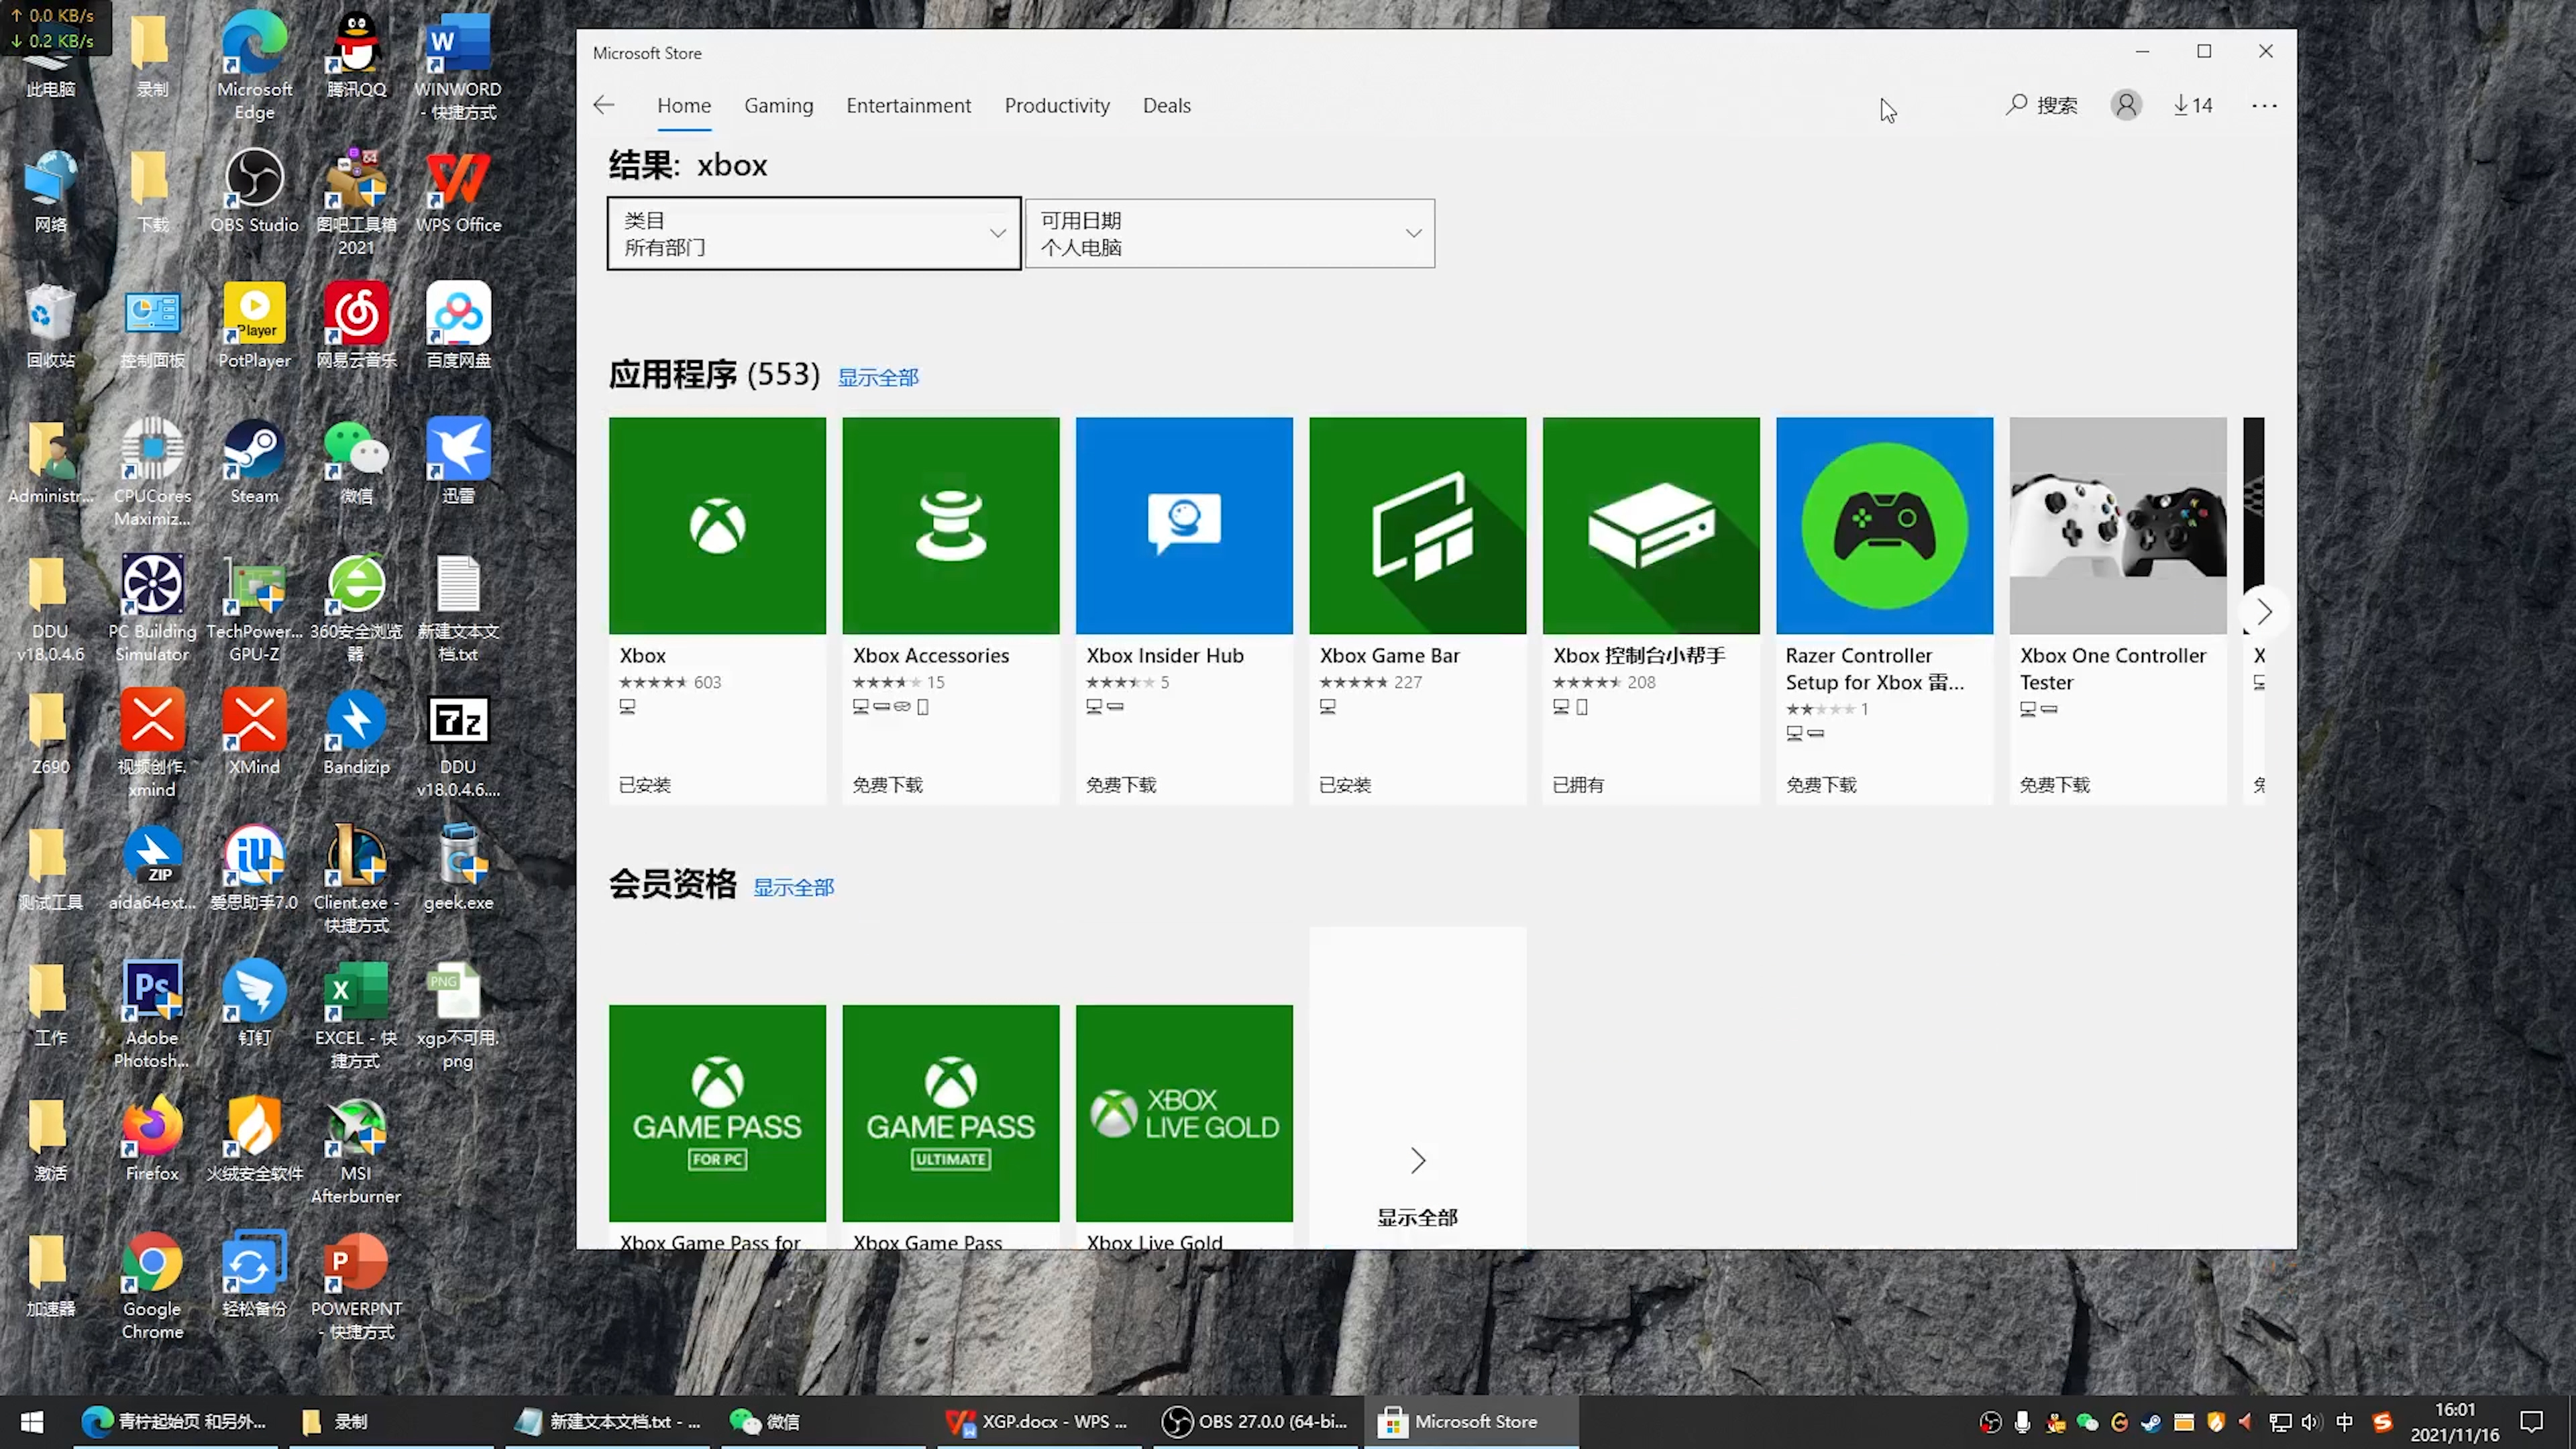Switch to the Deals tab
The image size is (2576, 1449).
point(1166,105)
